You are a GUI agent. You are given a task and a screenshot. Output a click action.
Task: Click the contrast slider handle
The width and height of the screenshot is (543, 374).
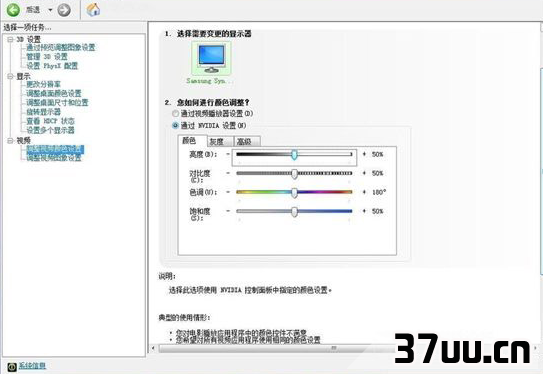tap(294, 174)
